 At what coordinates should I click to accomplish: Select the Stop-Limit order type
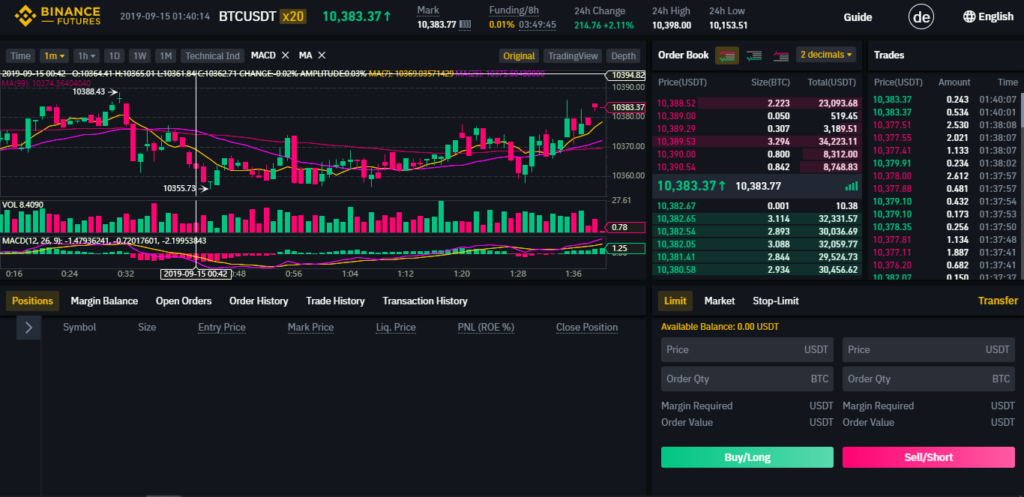pos(776,301)
